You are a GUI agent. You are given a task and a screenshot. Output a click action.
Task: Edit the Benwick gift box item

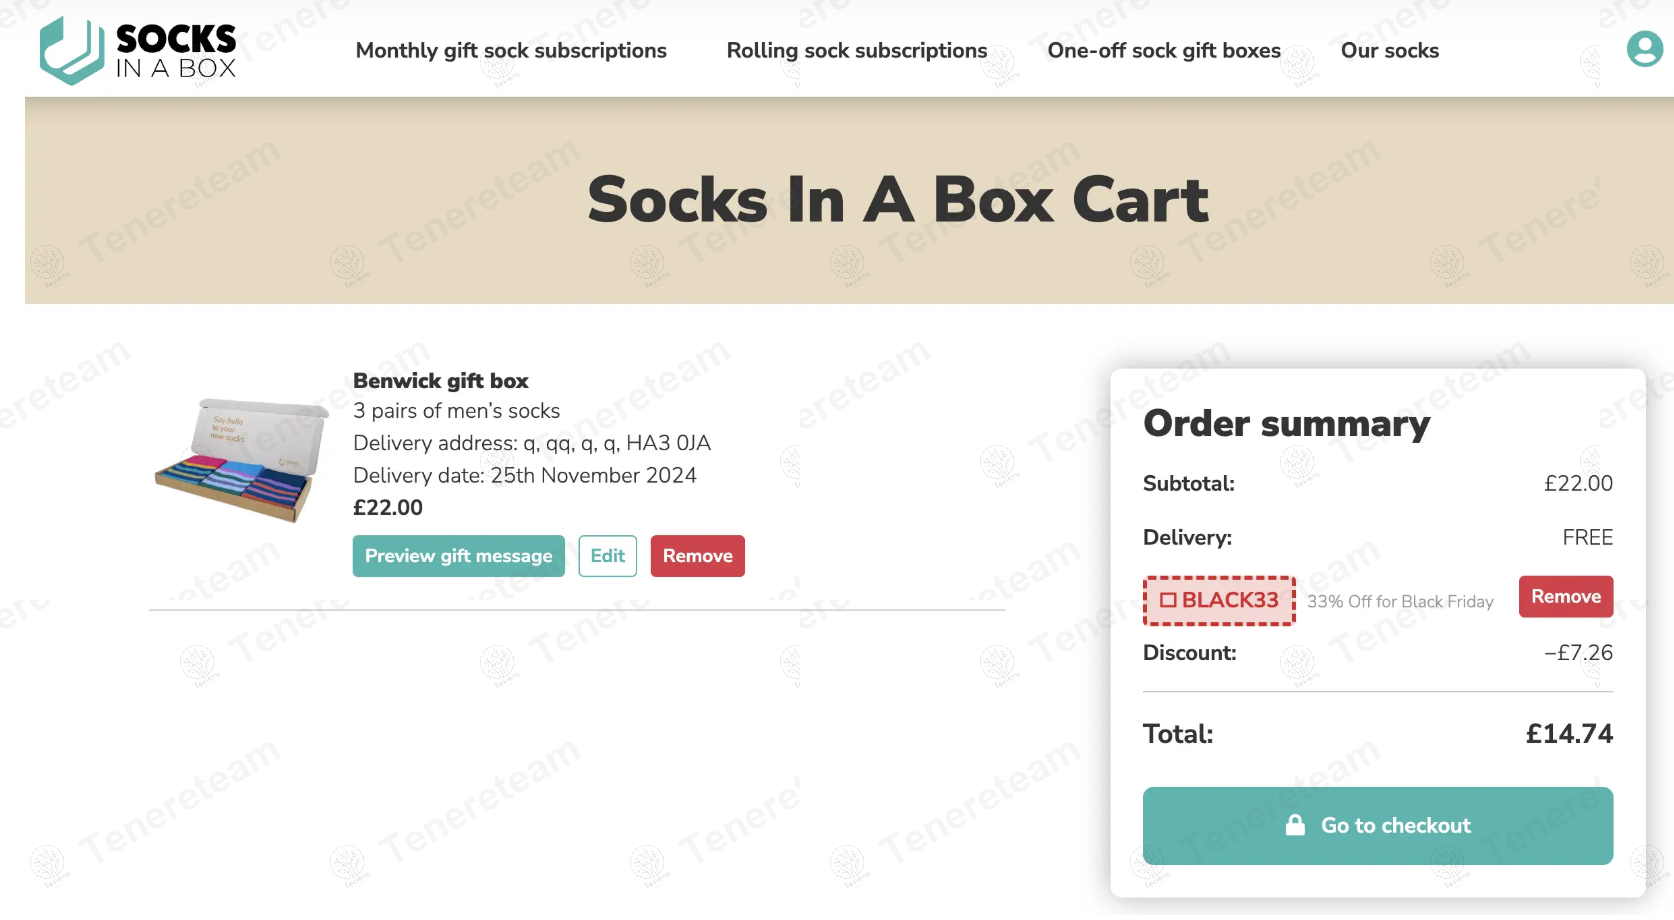click(x=608, y=556)
